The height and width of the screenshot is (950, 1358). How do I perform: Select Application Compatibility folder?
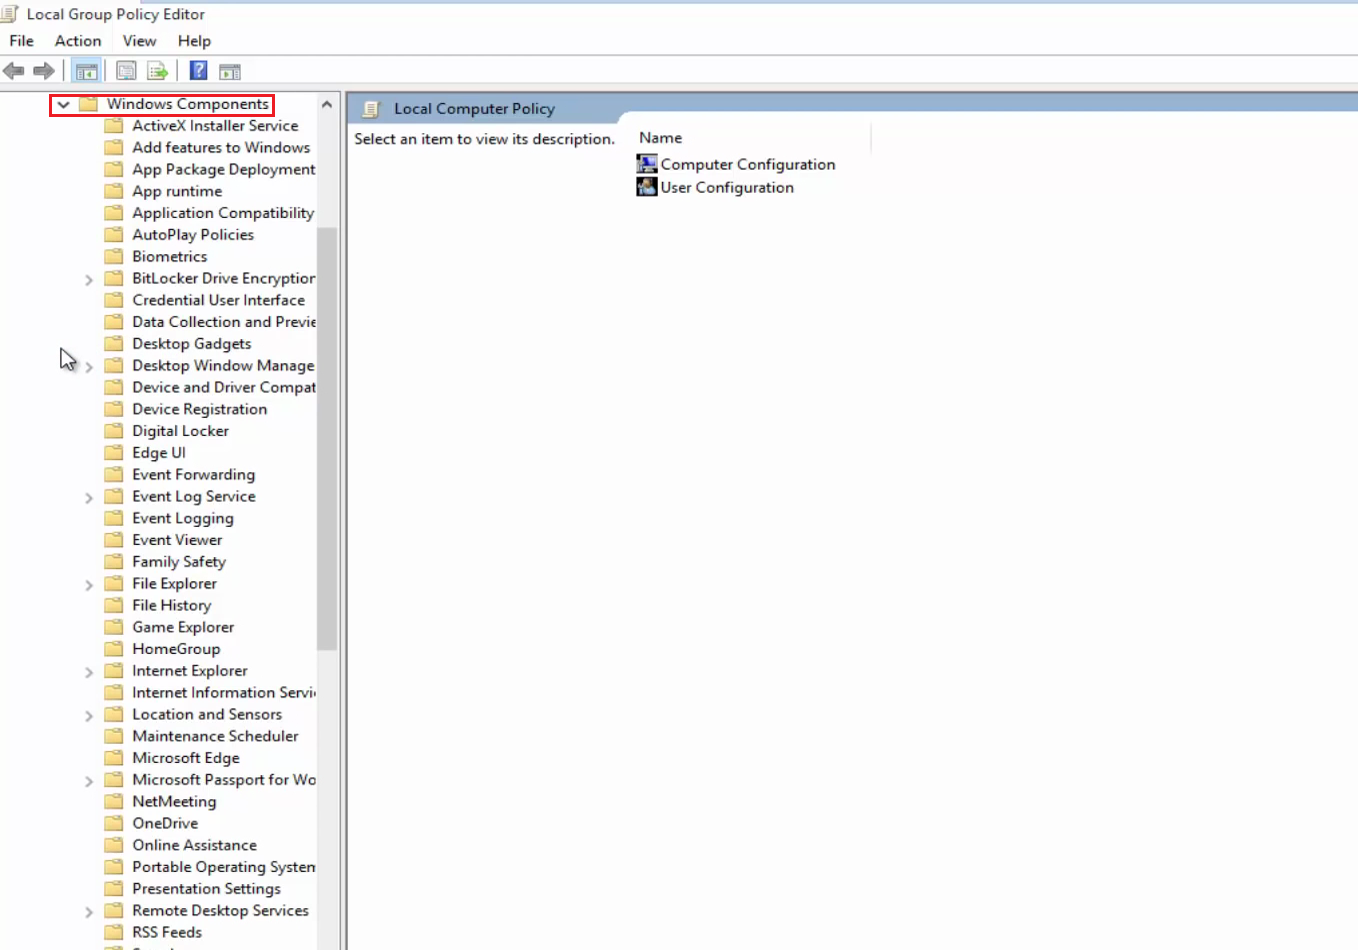tap(223, 213)
